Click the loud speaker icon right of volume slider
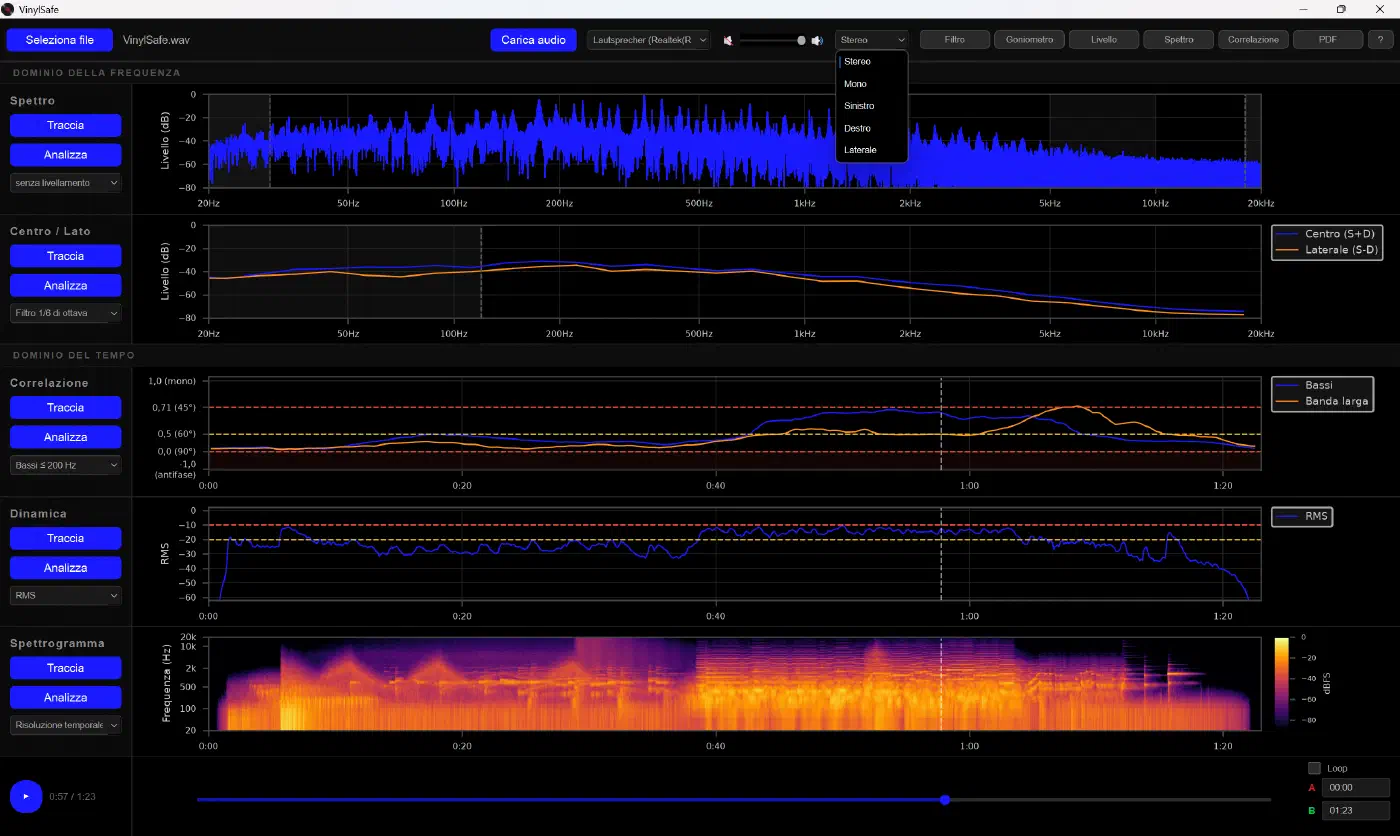 click(817, 40)
